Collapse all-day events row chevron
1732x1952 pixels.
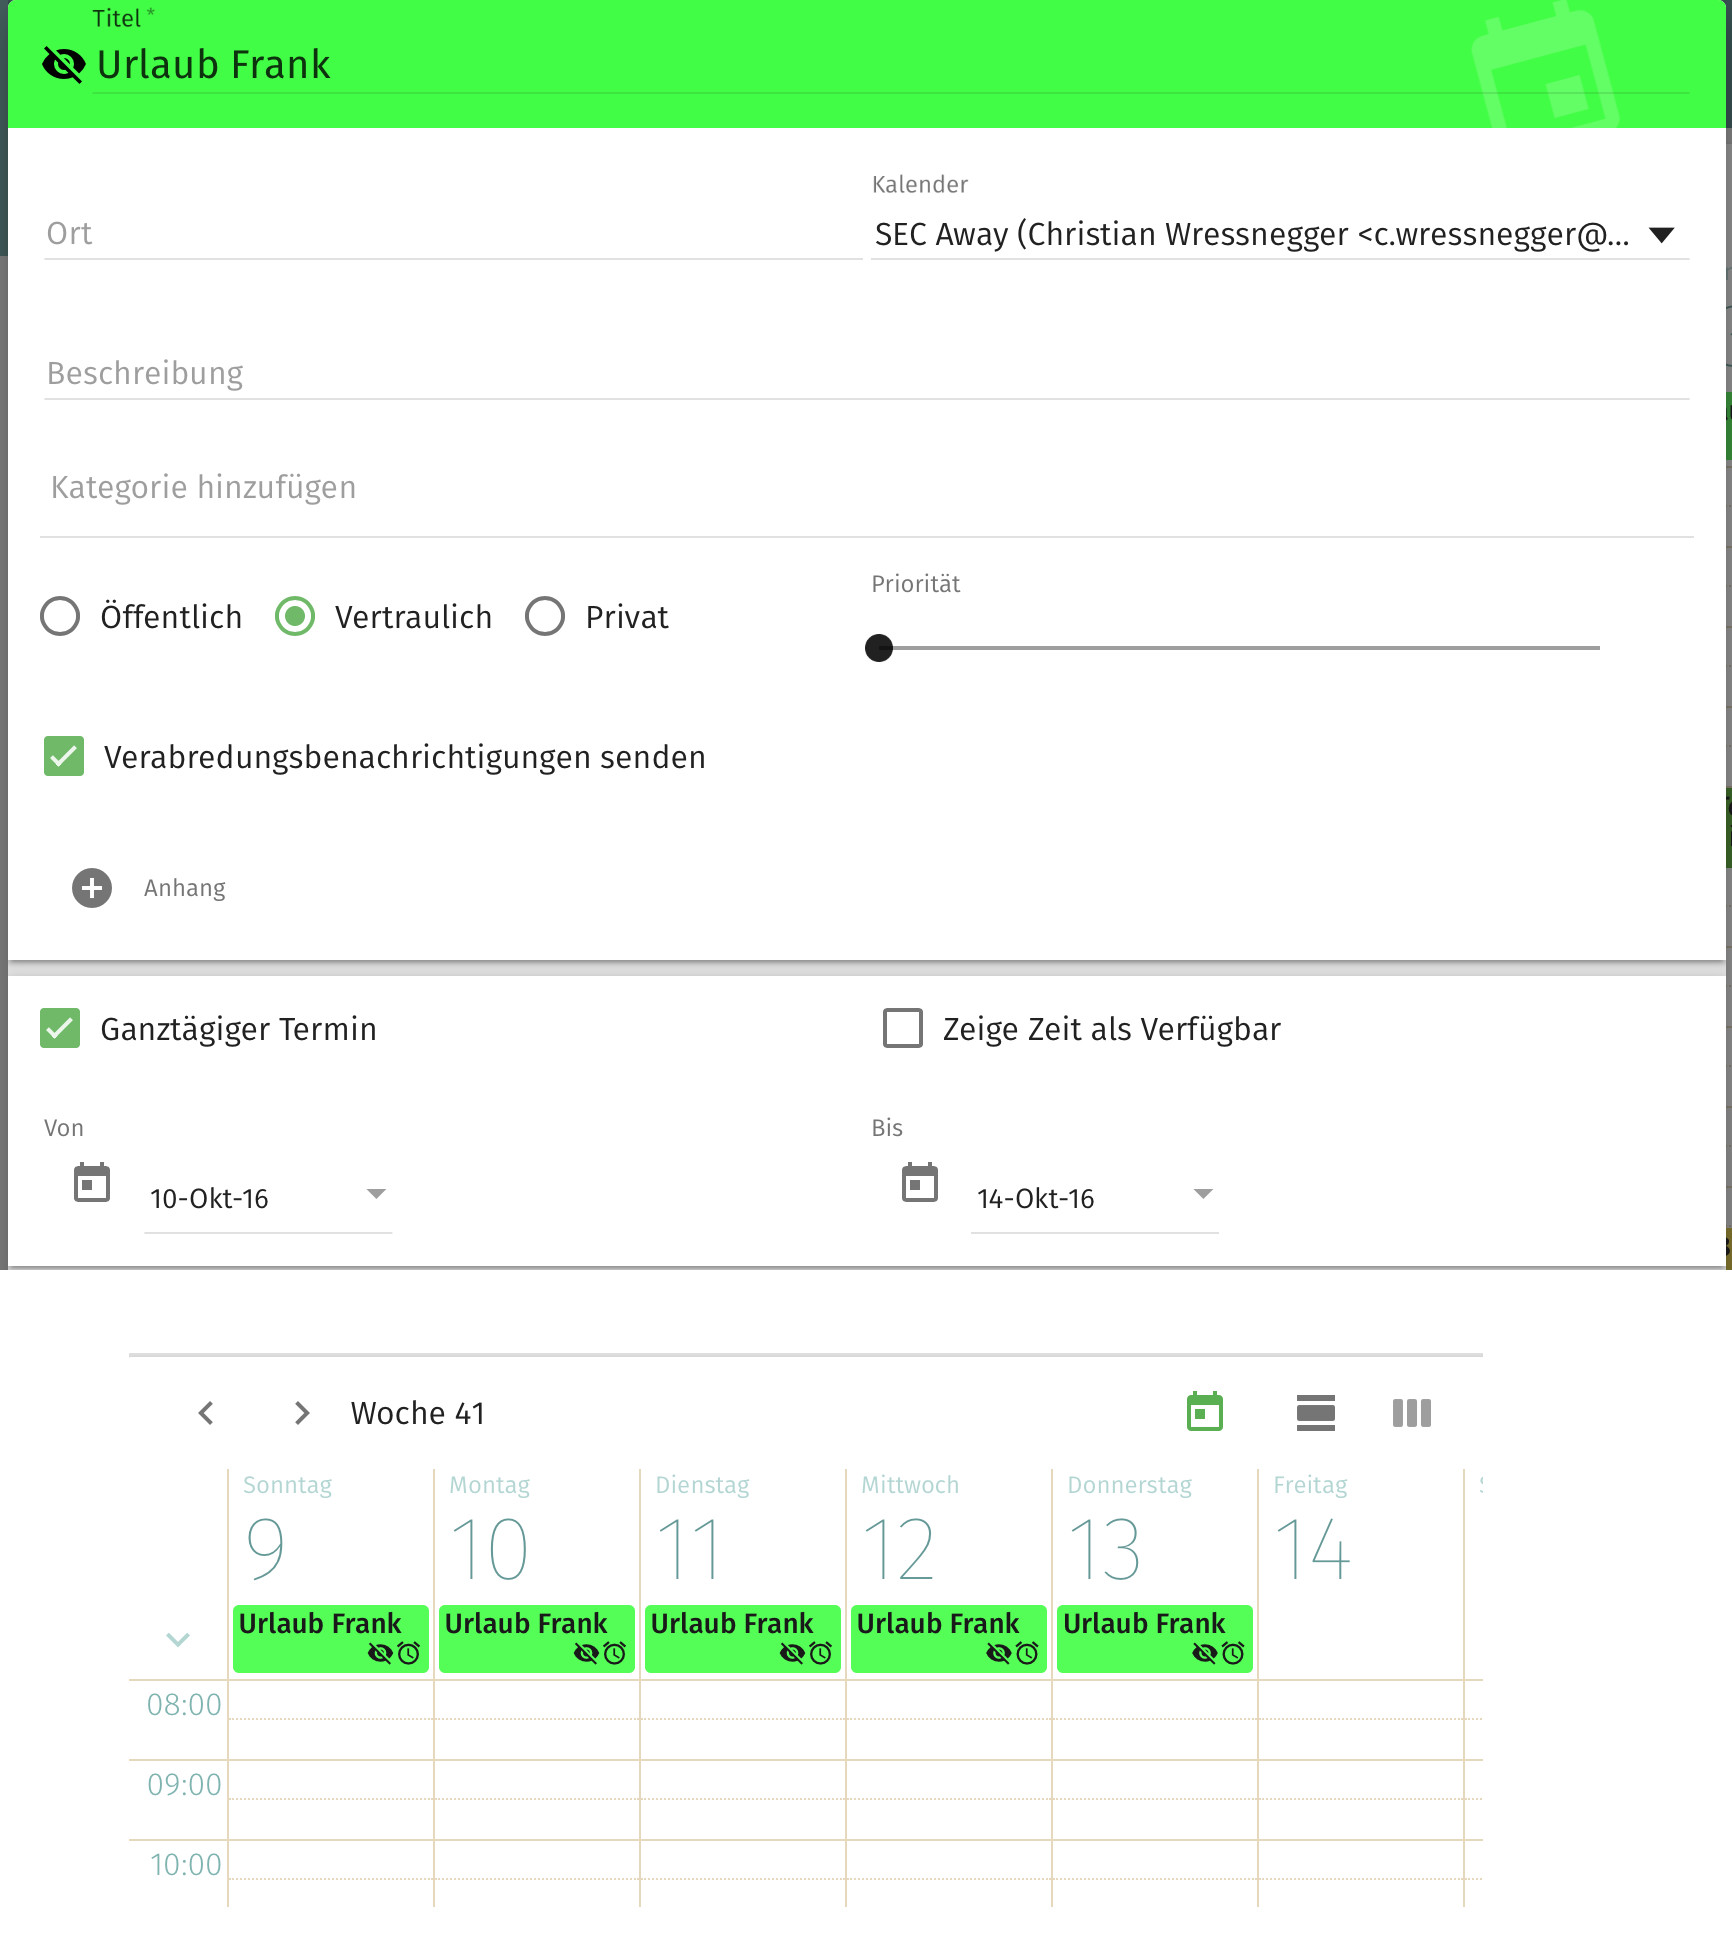[178, 1639]
